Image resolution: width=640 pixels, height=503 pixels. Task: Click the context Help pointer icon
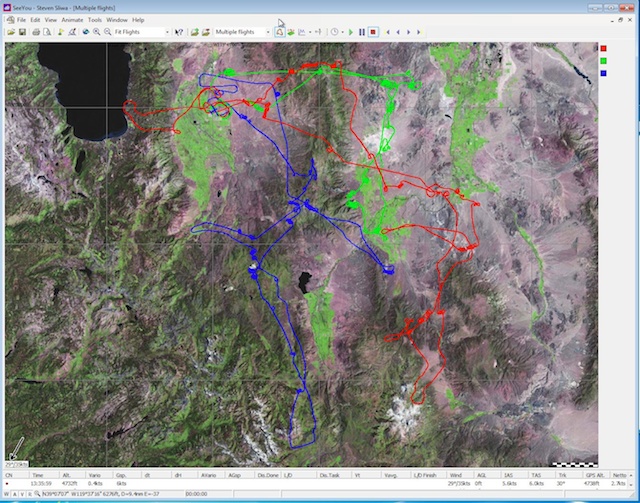coord(178,32)
